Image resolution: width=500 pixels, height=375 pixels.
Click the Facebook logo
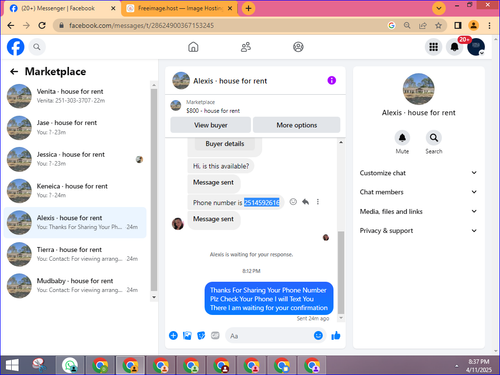(x=16, y=47)
